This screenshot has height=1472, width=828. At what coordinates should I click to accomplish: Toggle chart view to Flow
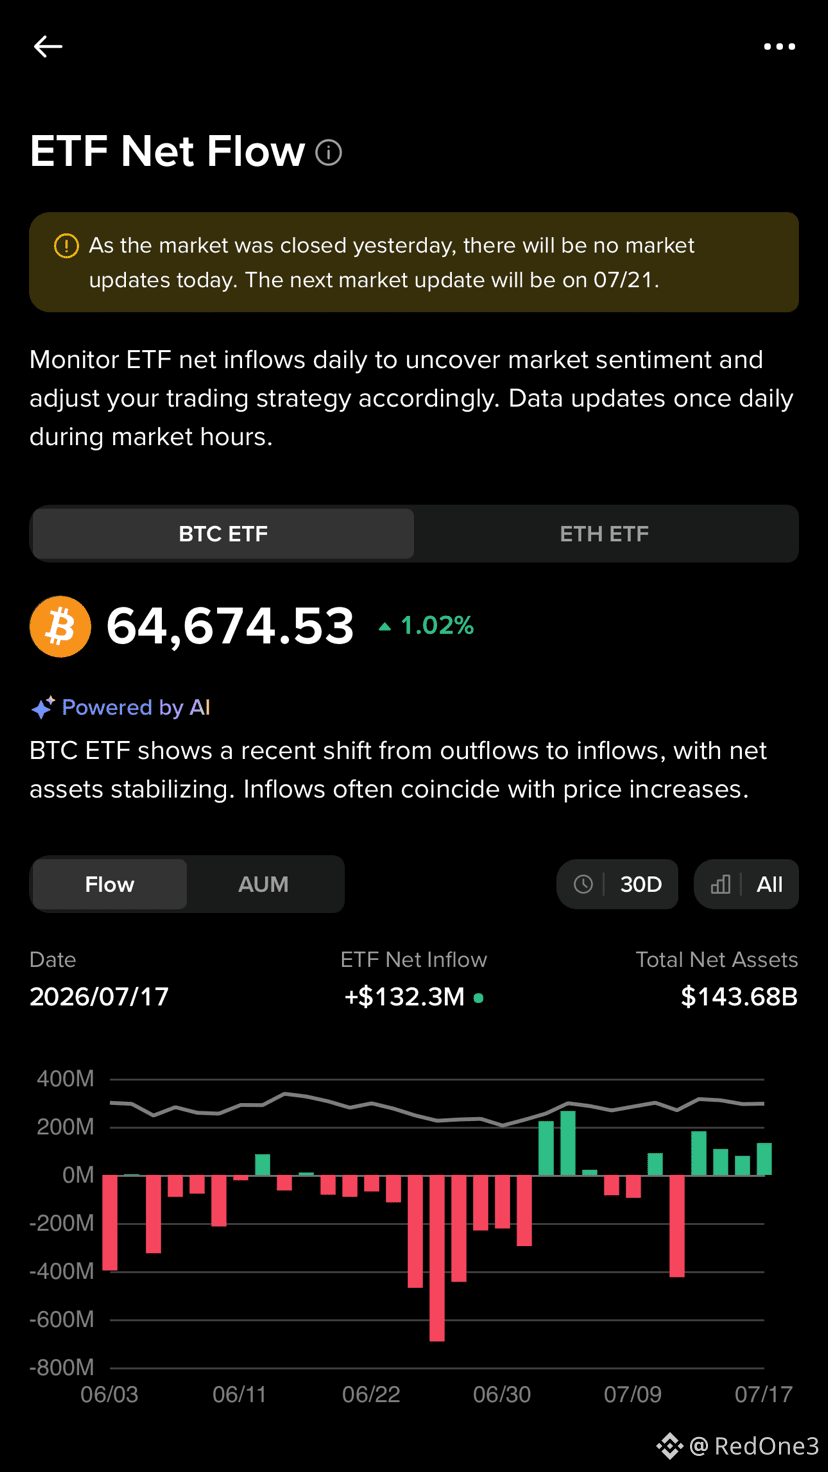click(109, 884)
